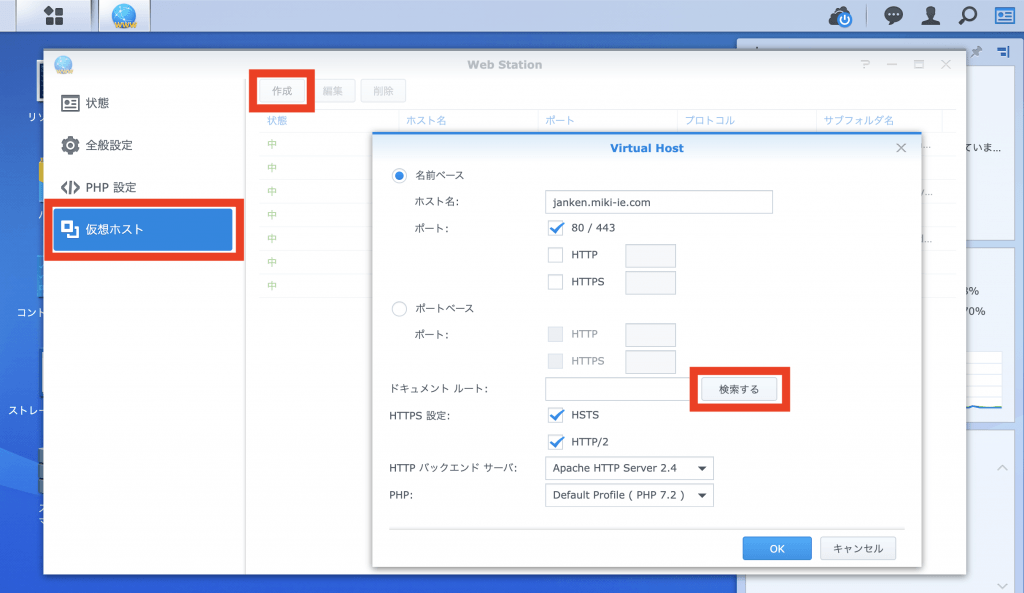Select the ポートベース radio button
This screenshot has width=1024, height=593.
tap(400, 309)
